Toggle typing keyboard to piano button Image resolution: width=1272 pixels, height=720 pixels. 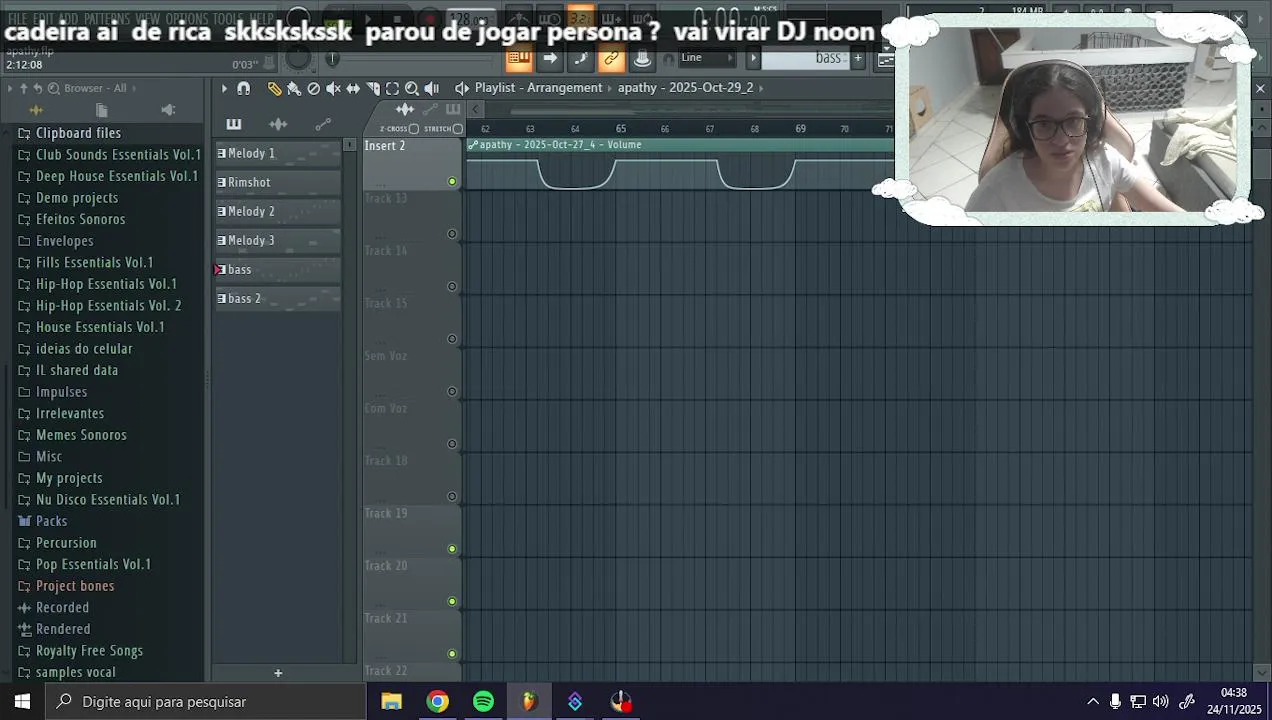click(518, 58)
